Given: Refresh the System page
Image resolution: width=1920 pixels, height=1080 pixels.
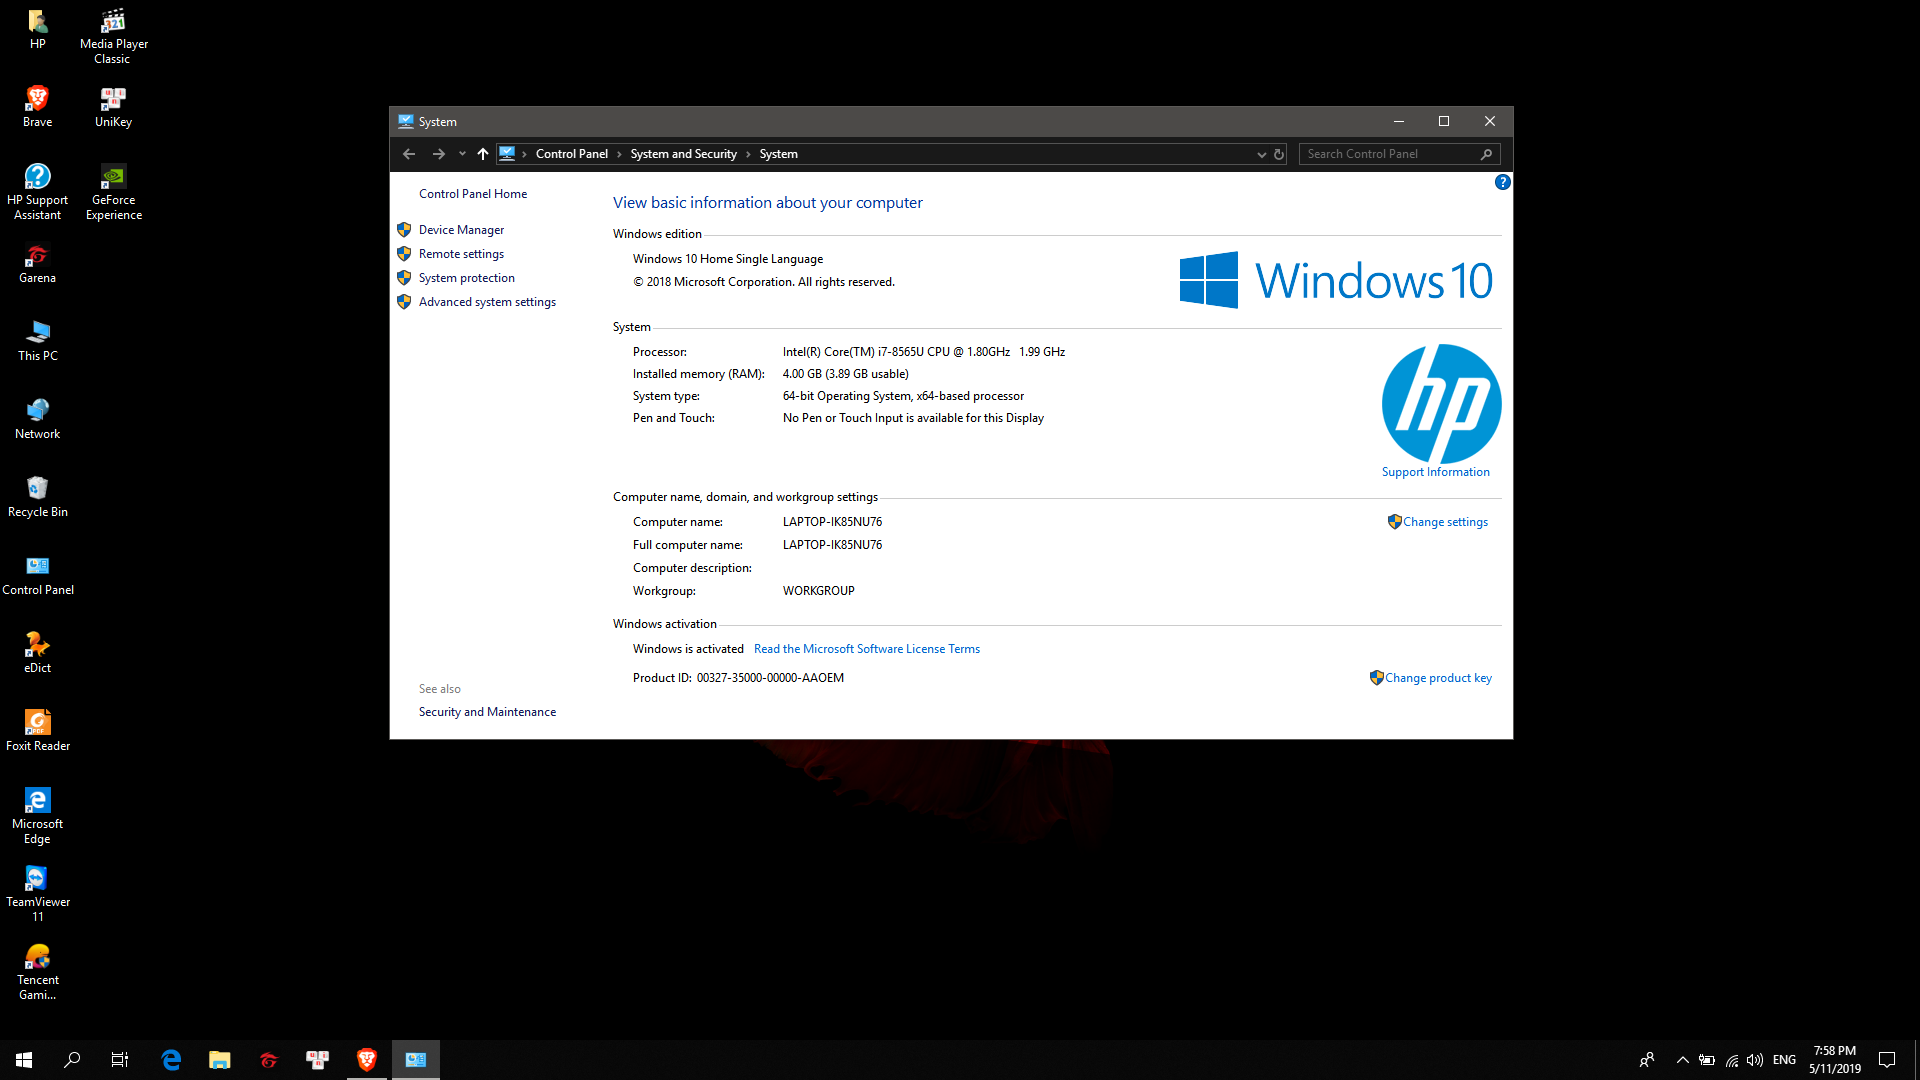Looking at the screenshot, I should click(1279, 154).
